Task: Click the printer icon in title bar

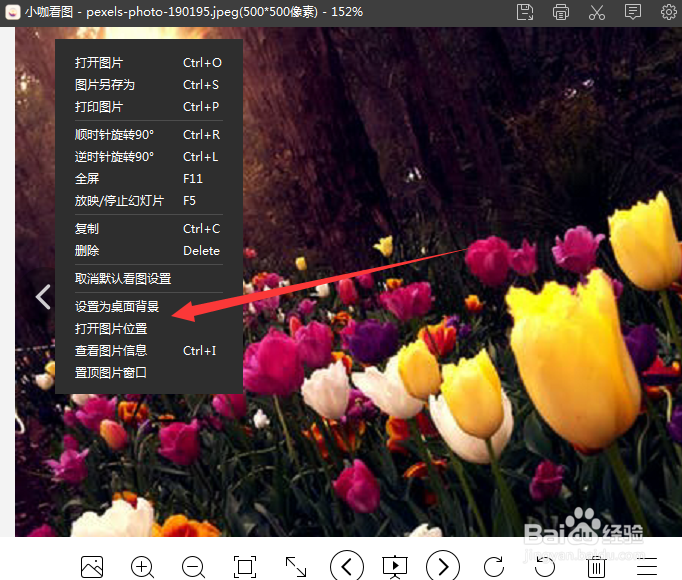Action: (561, 12)
